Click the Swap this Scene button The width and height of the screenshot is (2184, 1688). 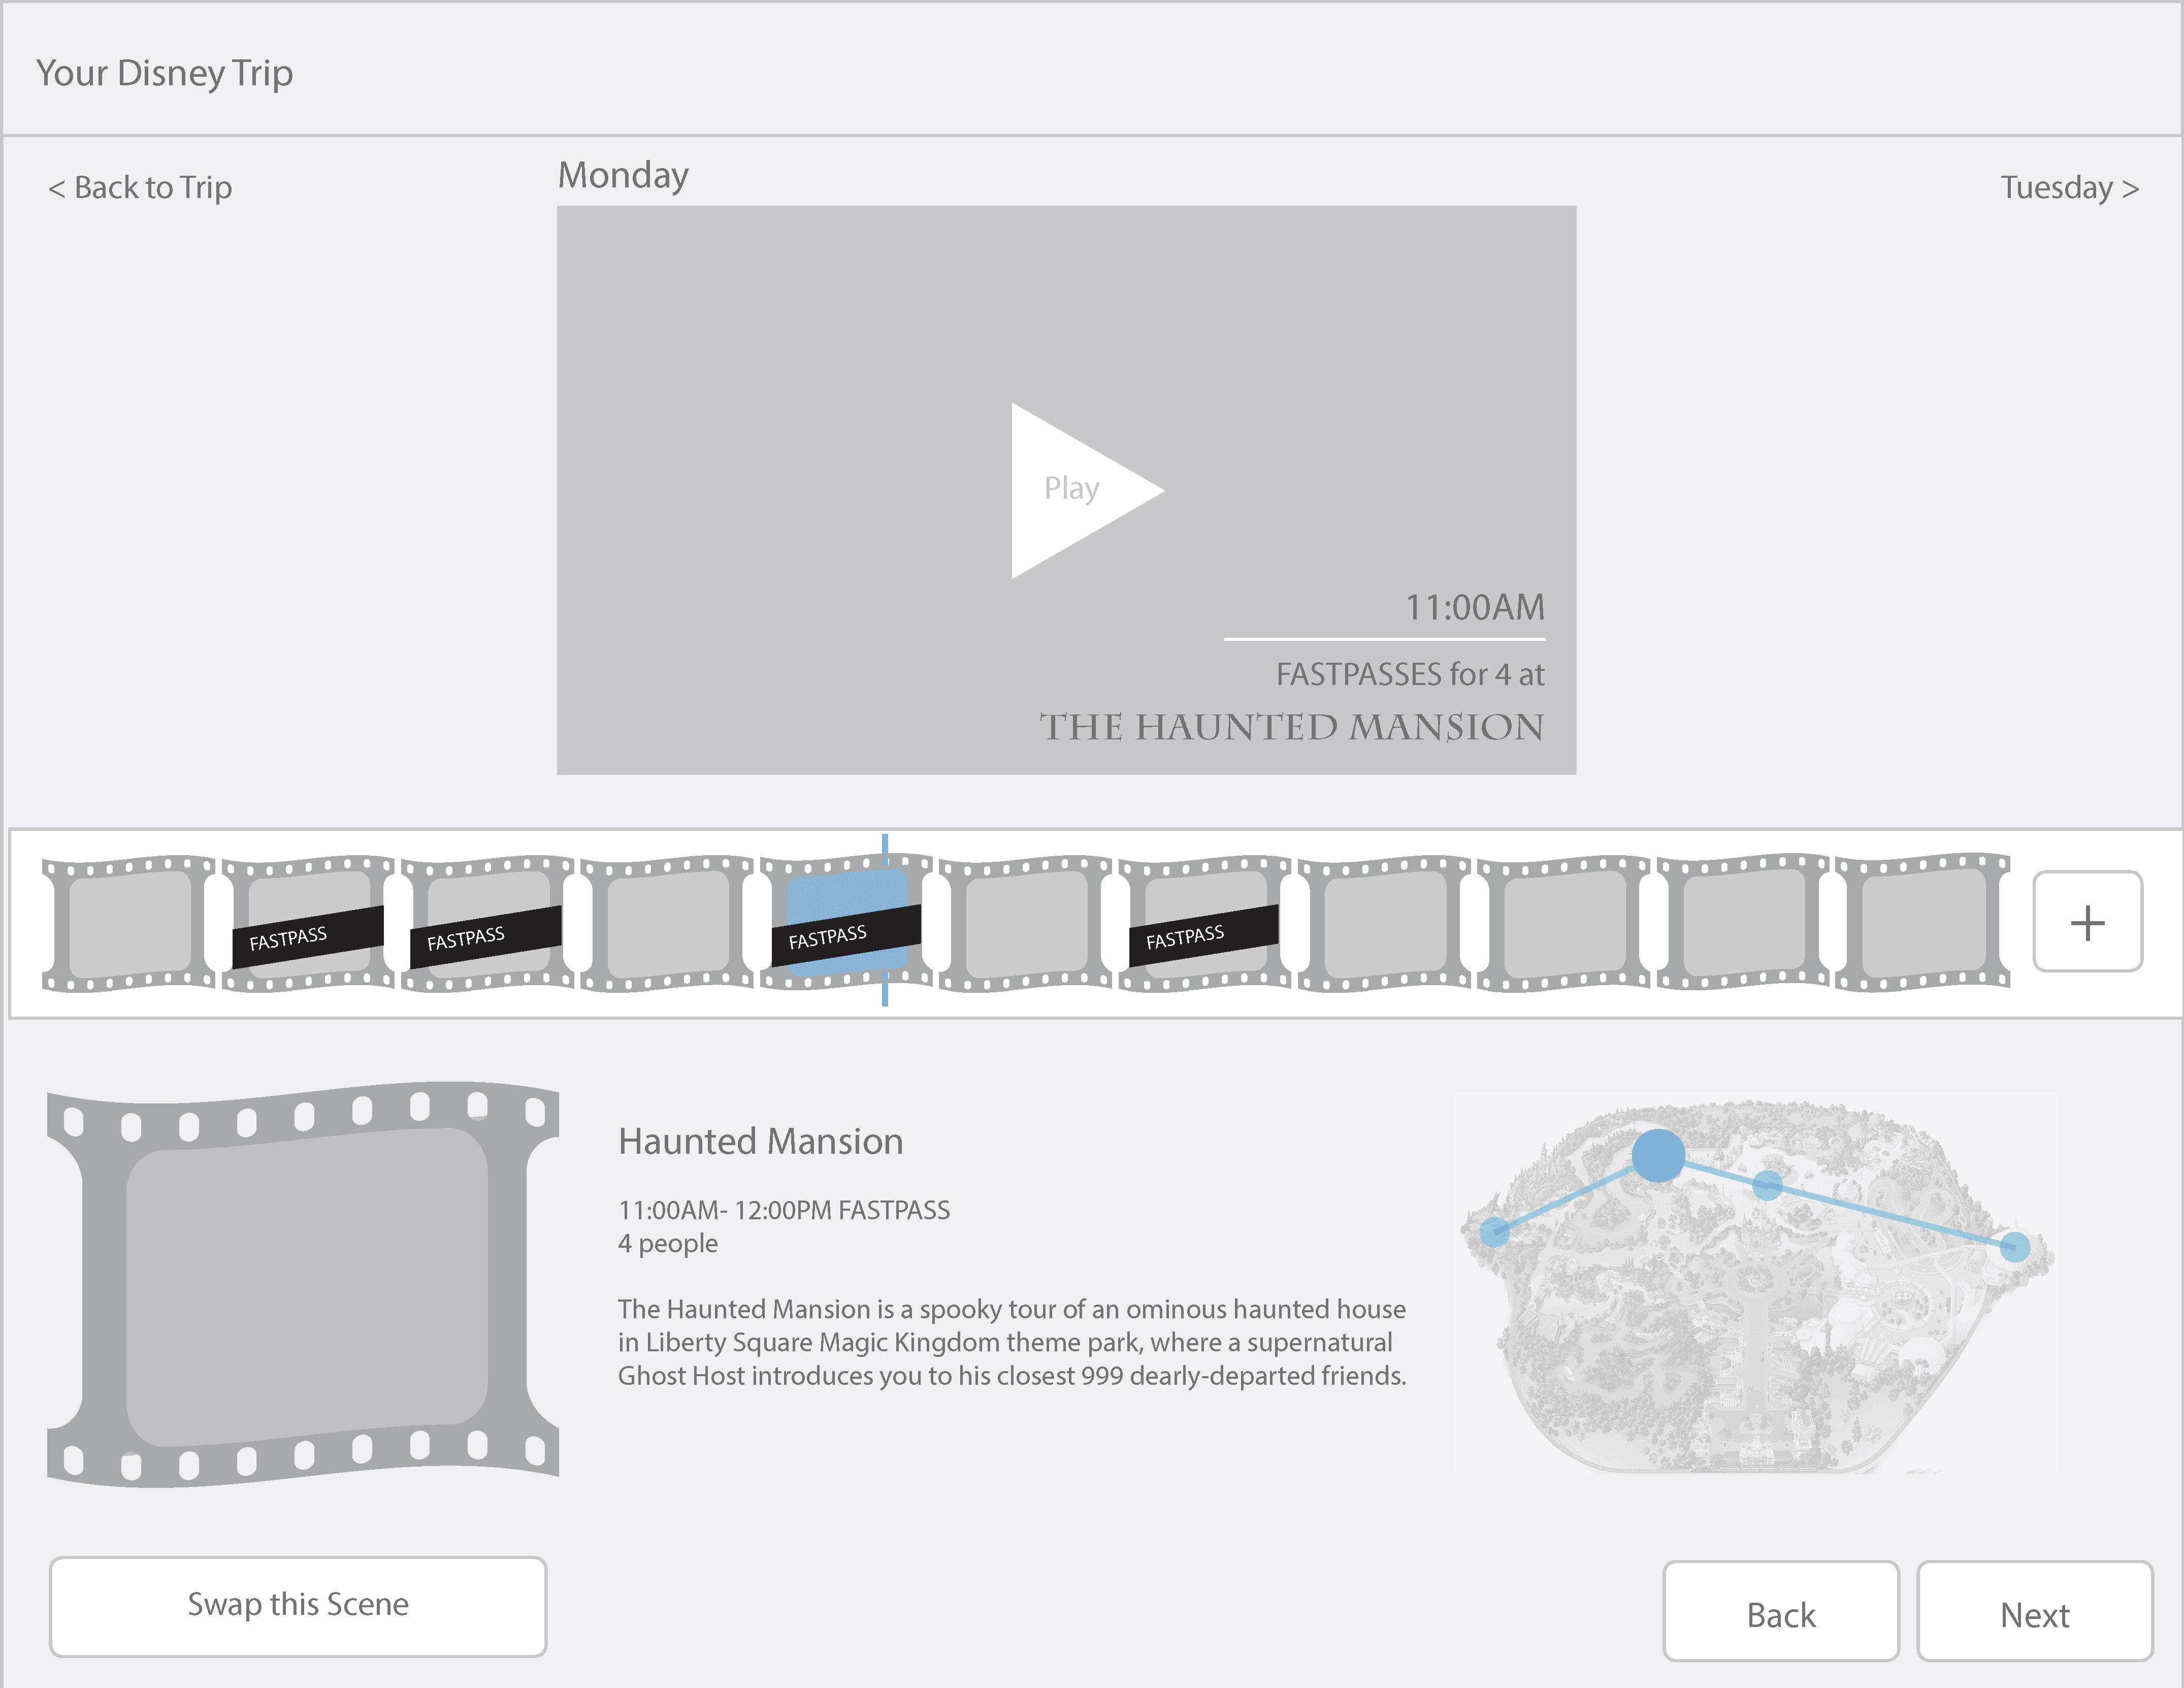tap(298, 1605)
